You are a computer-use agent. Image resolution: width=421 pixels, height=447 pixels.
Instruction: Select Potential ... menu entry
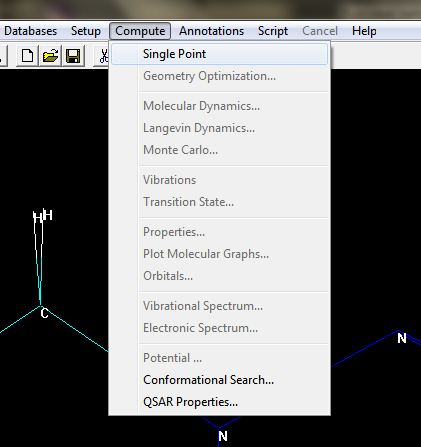pyautogui.click(x=220, y=358)
